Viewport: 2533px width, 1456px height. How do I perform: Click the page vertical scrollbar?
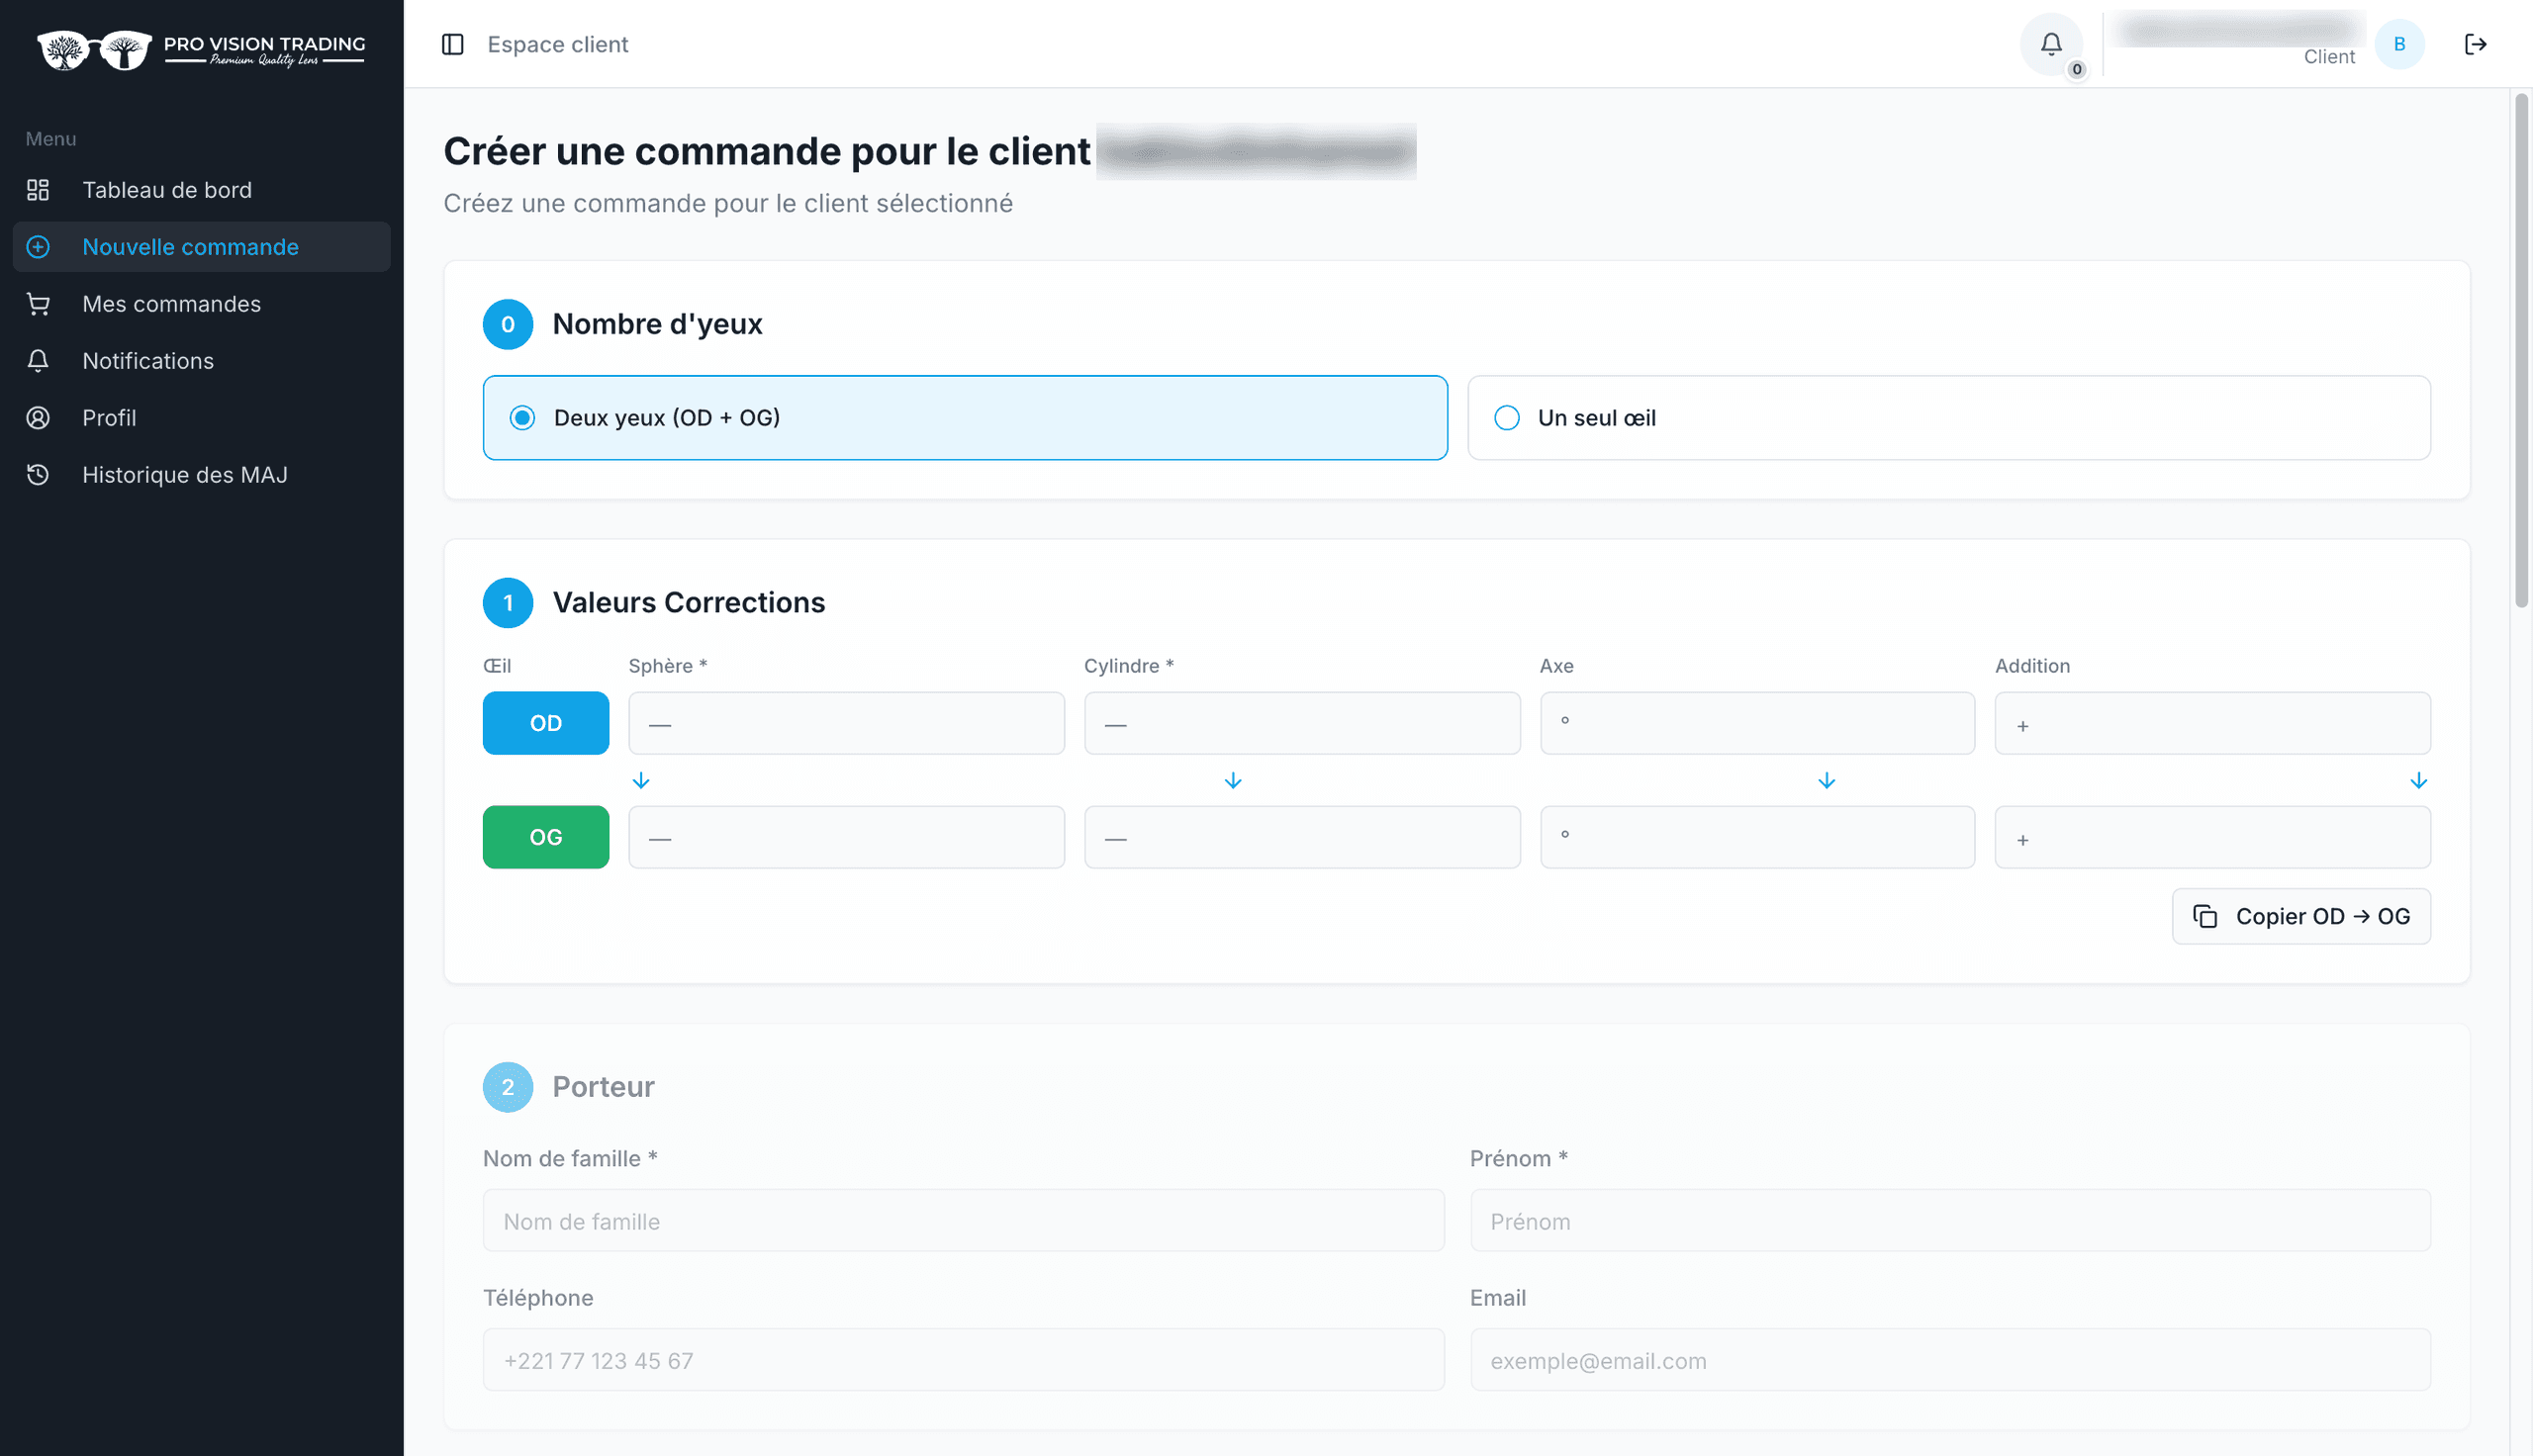(2521, 350)
